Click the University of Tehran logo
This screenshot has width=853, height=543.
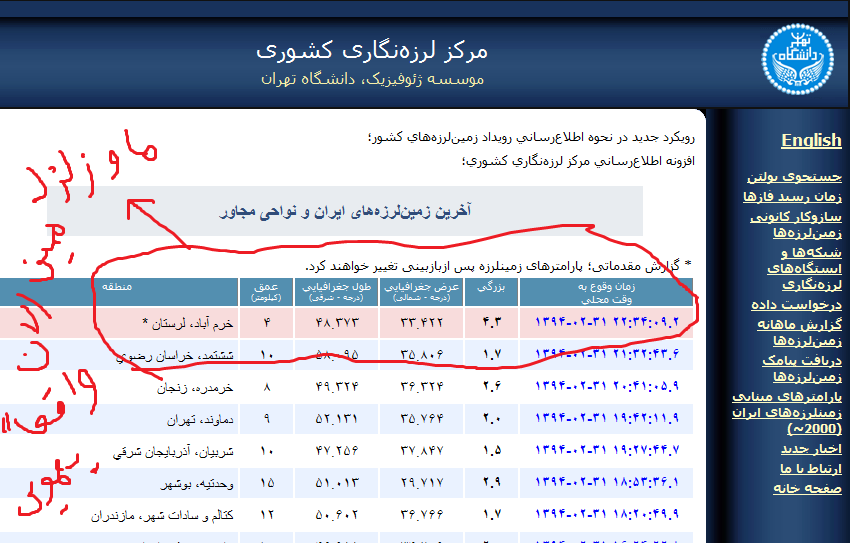point(798,59)
